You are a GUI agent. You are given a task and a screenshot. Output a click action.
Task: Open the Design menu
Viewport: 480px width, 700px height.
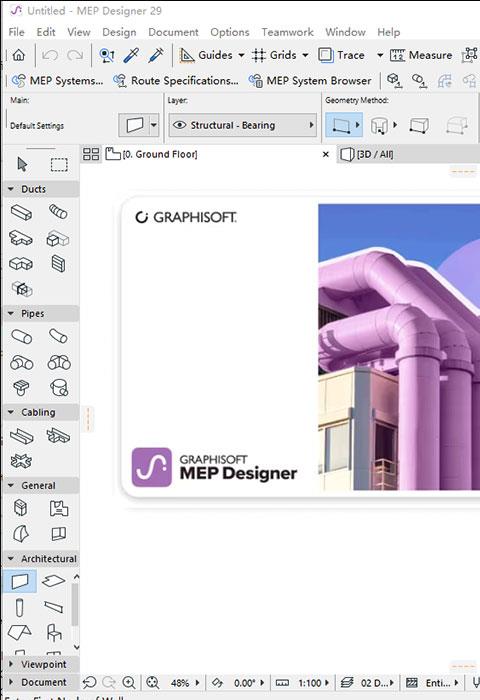tap(119, 32)
